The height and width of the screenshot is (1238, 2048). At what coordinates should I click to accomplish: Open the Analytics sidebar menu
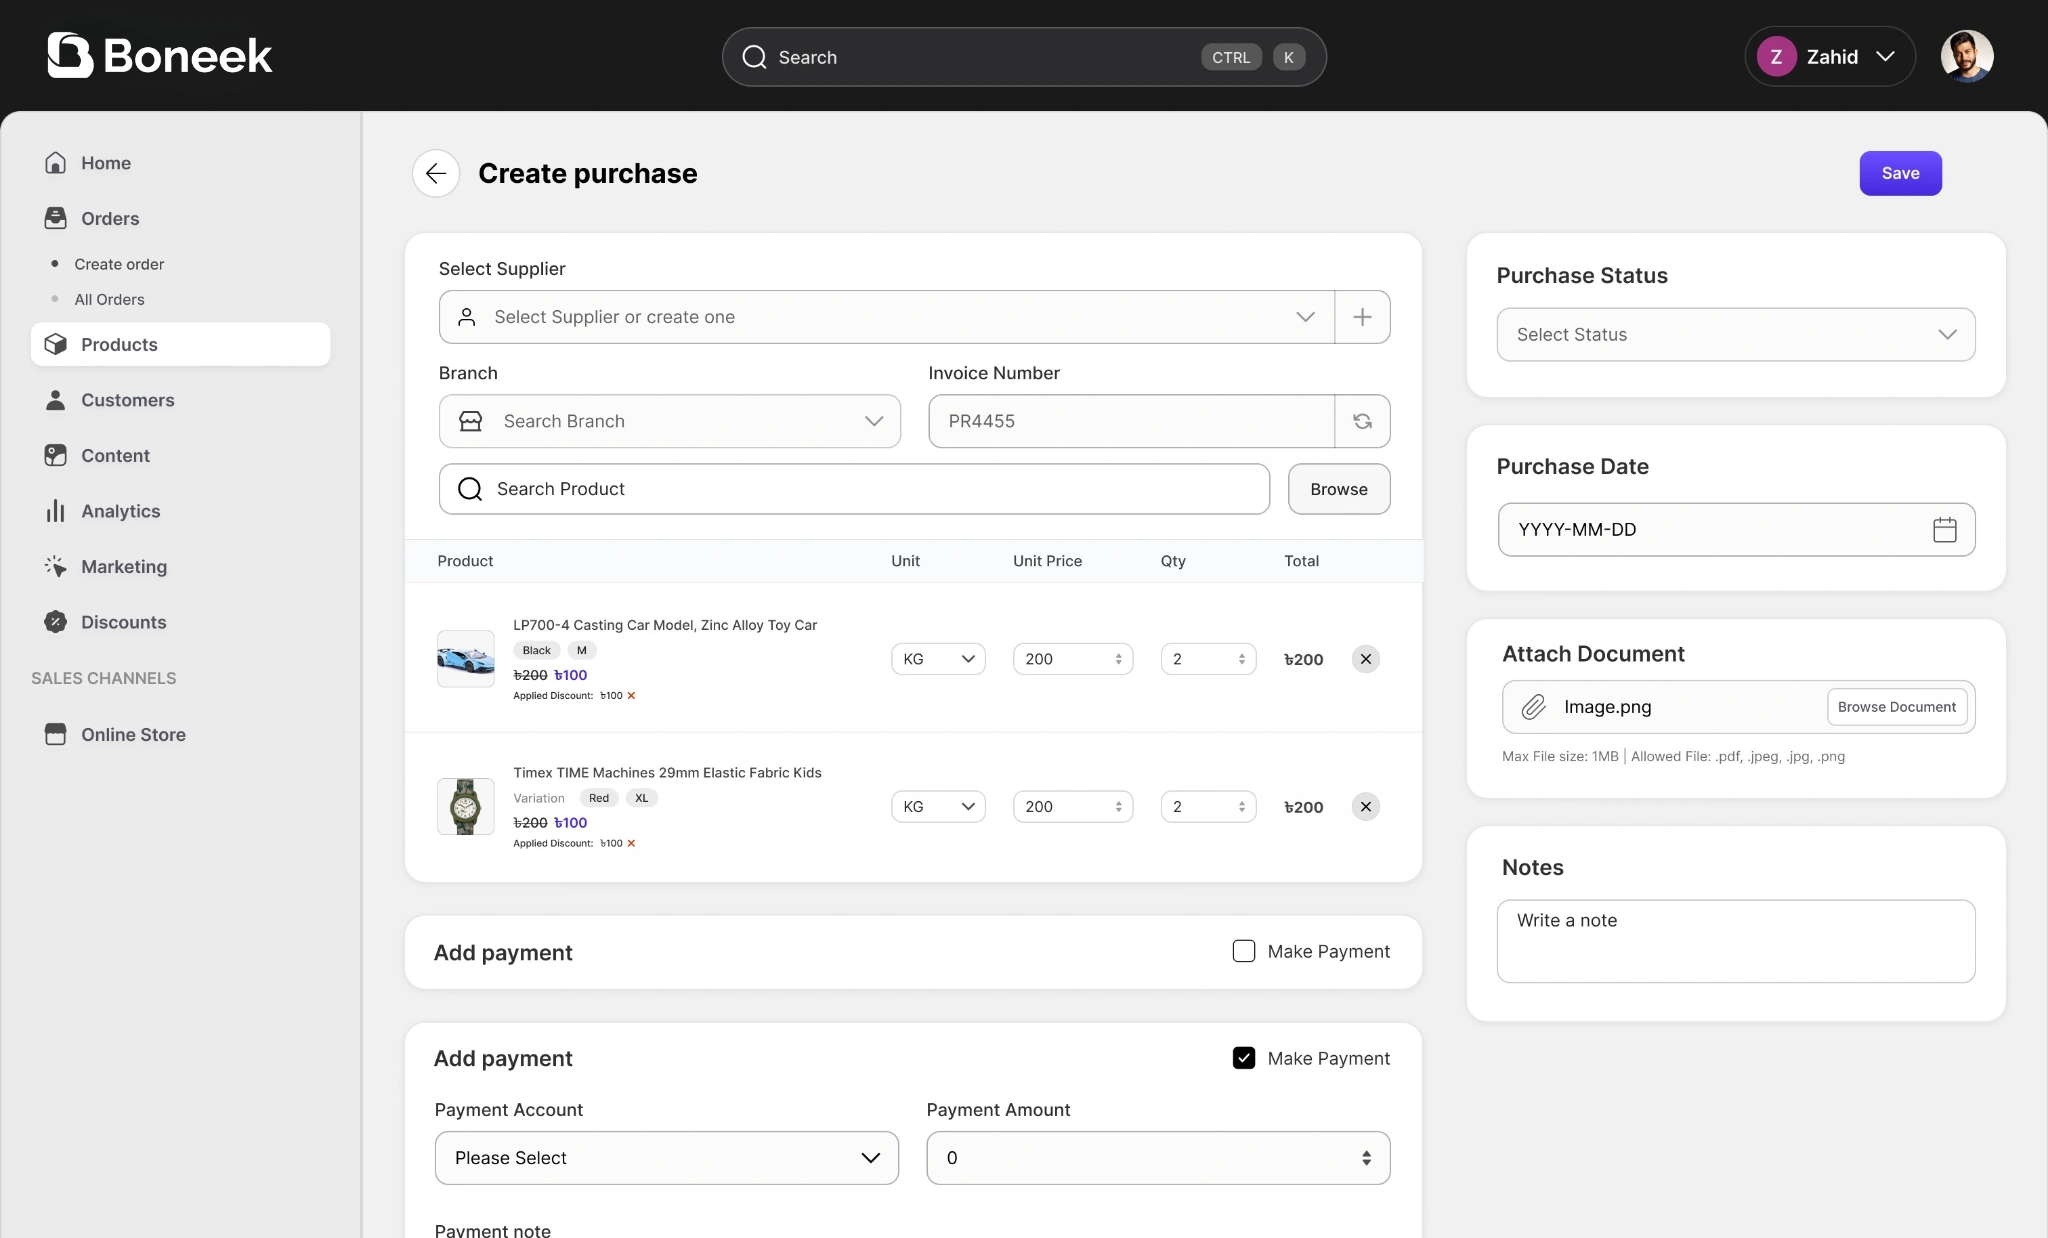pyautogui.click(x=120, y=511)
